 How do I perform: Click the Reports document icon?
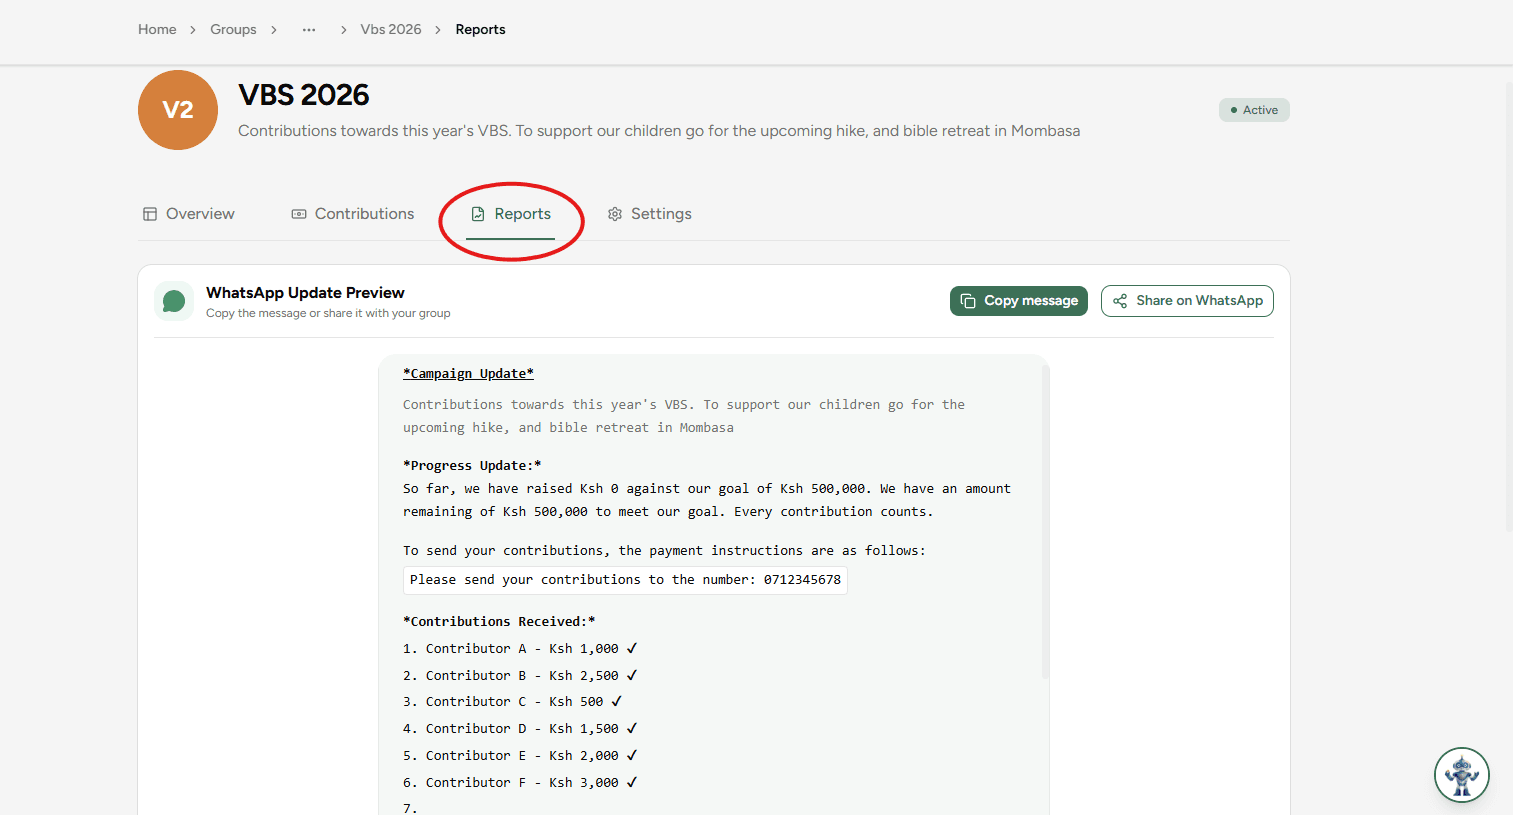pos(478,214)
